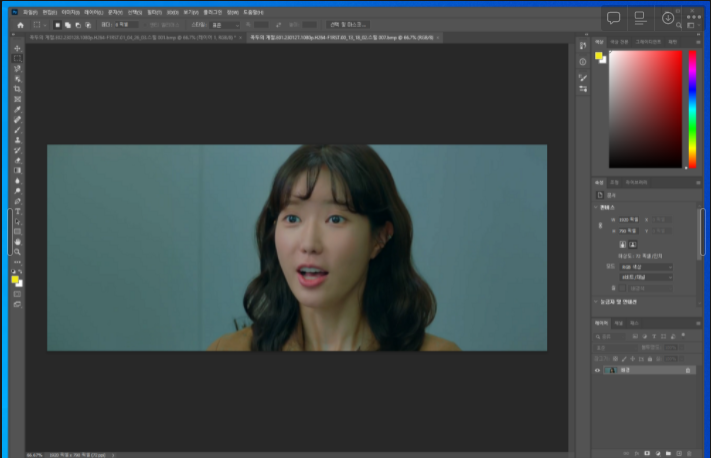Viewport: 711px width, 458px height.
Task: Select the Pen tool
Action: 17,201
